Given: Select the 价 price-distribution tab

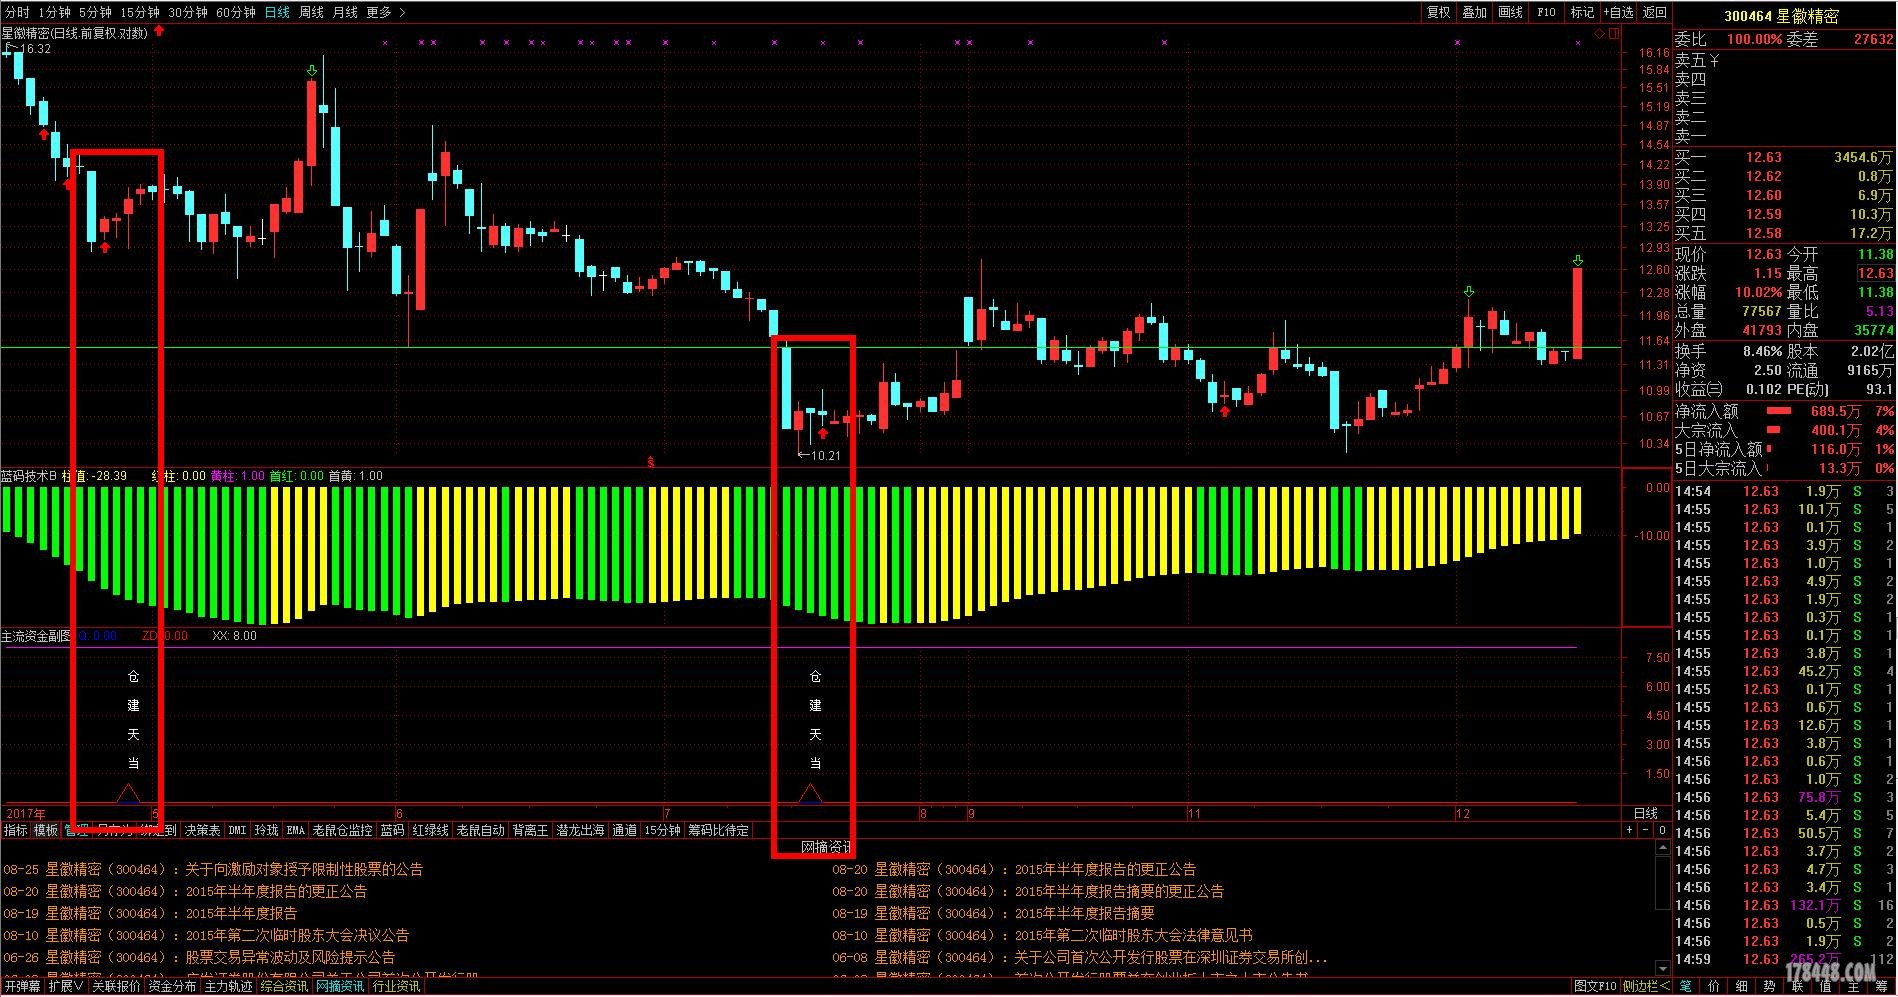Looking at the screenshot, I should [x=1714, y=987].
